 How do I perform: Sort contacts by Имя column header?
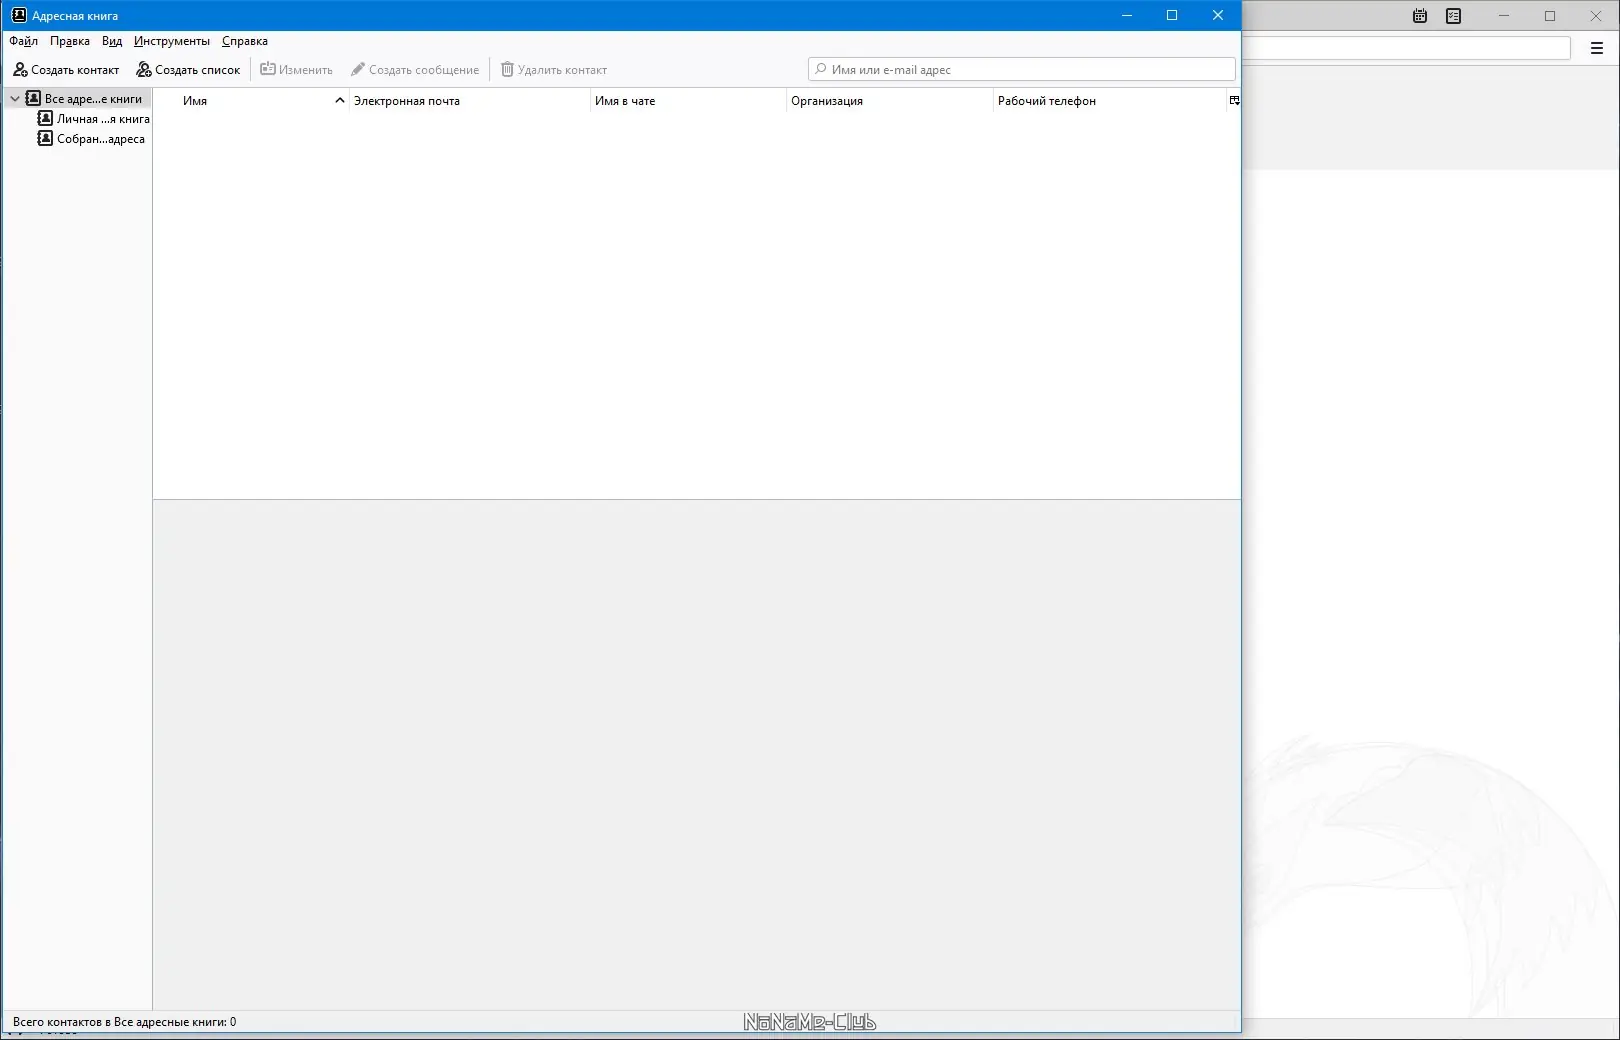click(251, 100)
